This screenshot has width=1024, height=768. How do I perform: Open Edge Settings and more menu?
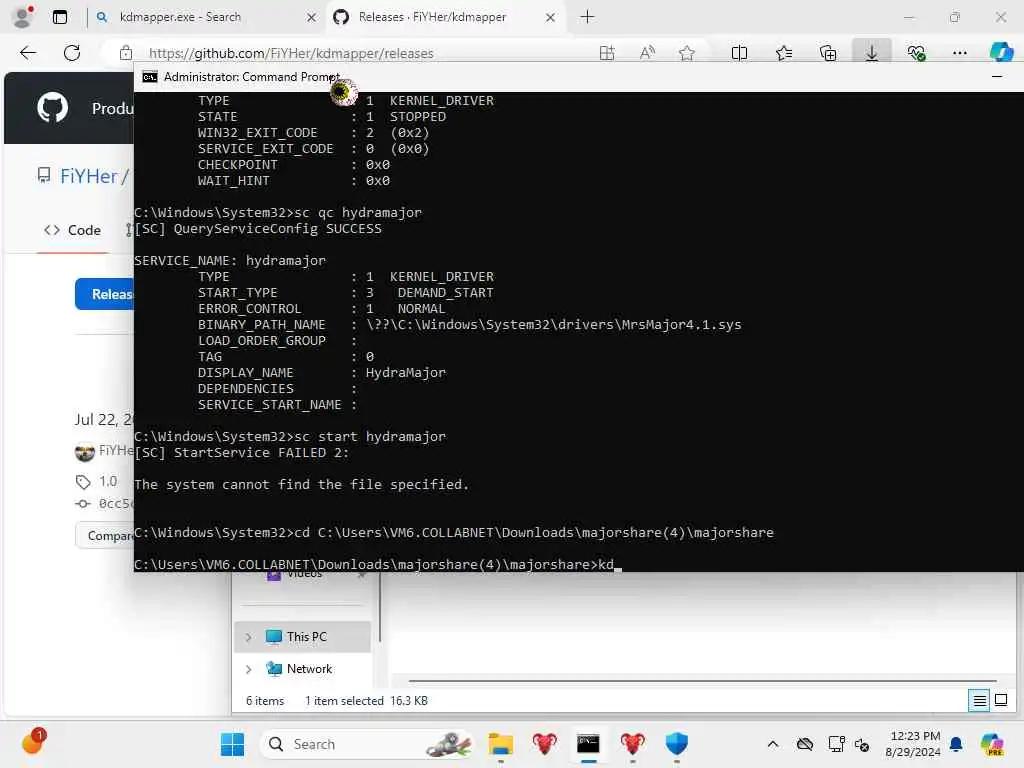point(959,53)
